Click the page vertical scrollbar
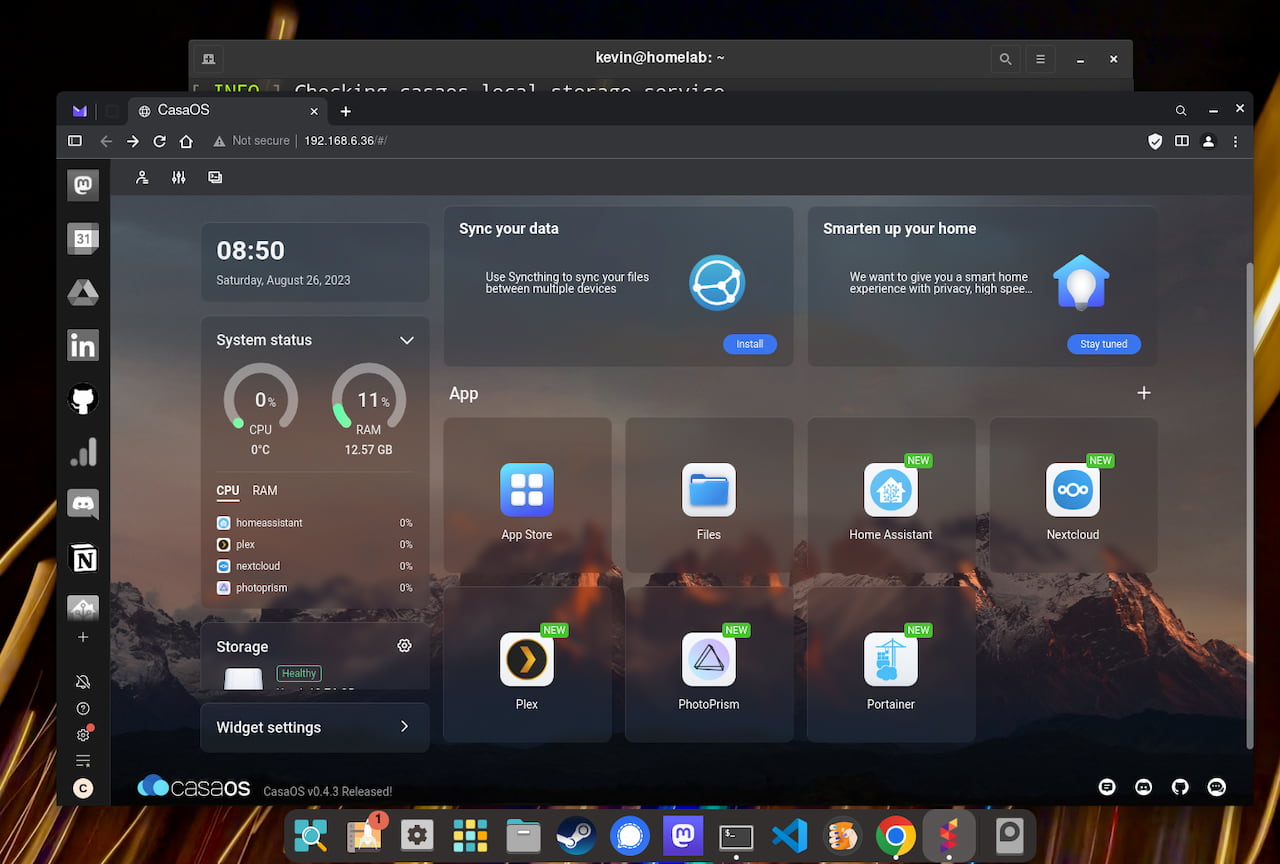This screenshot has width=1280, height=864. pos(1249,505)
